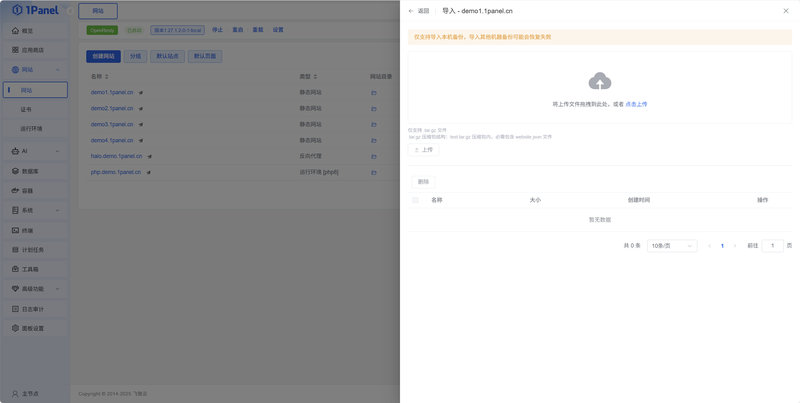This screenshot has height=403, width=800.
Task: Click the paper-plane icon beside demo1.1panel.cn
Action: [x=141, y=93]
